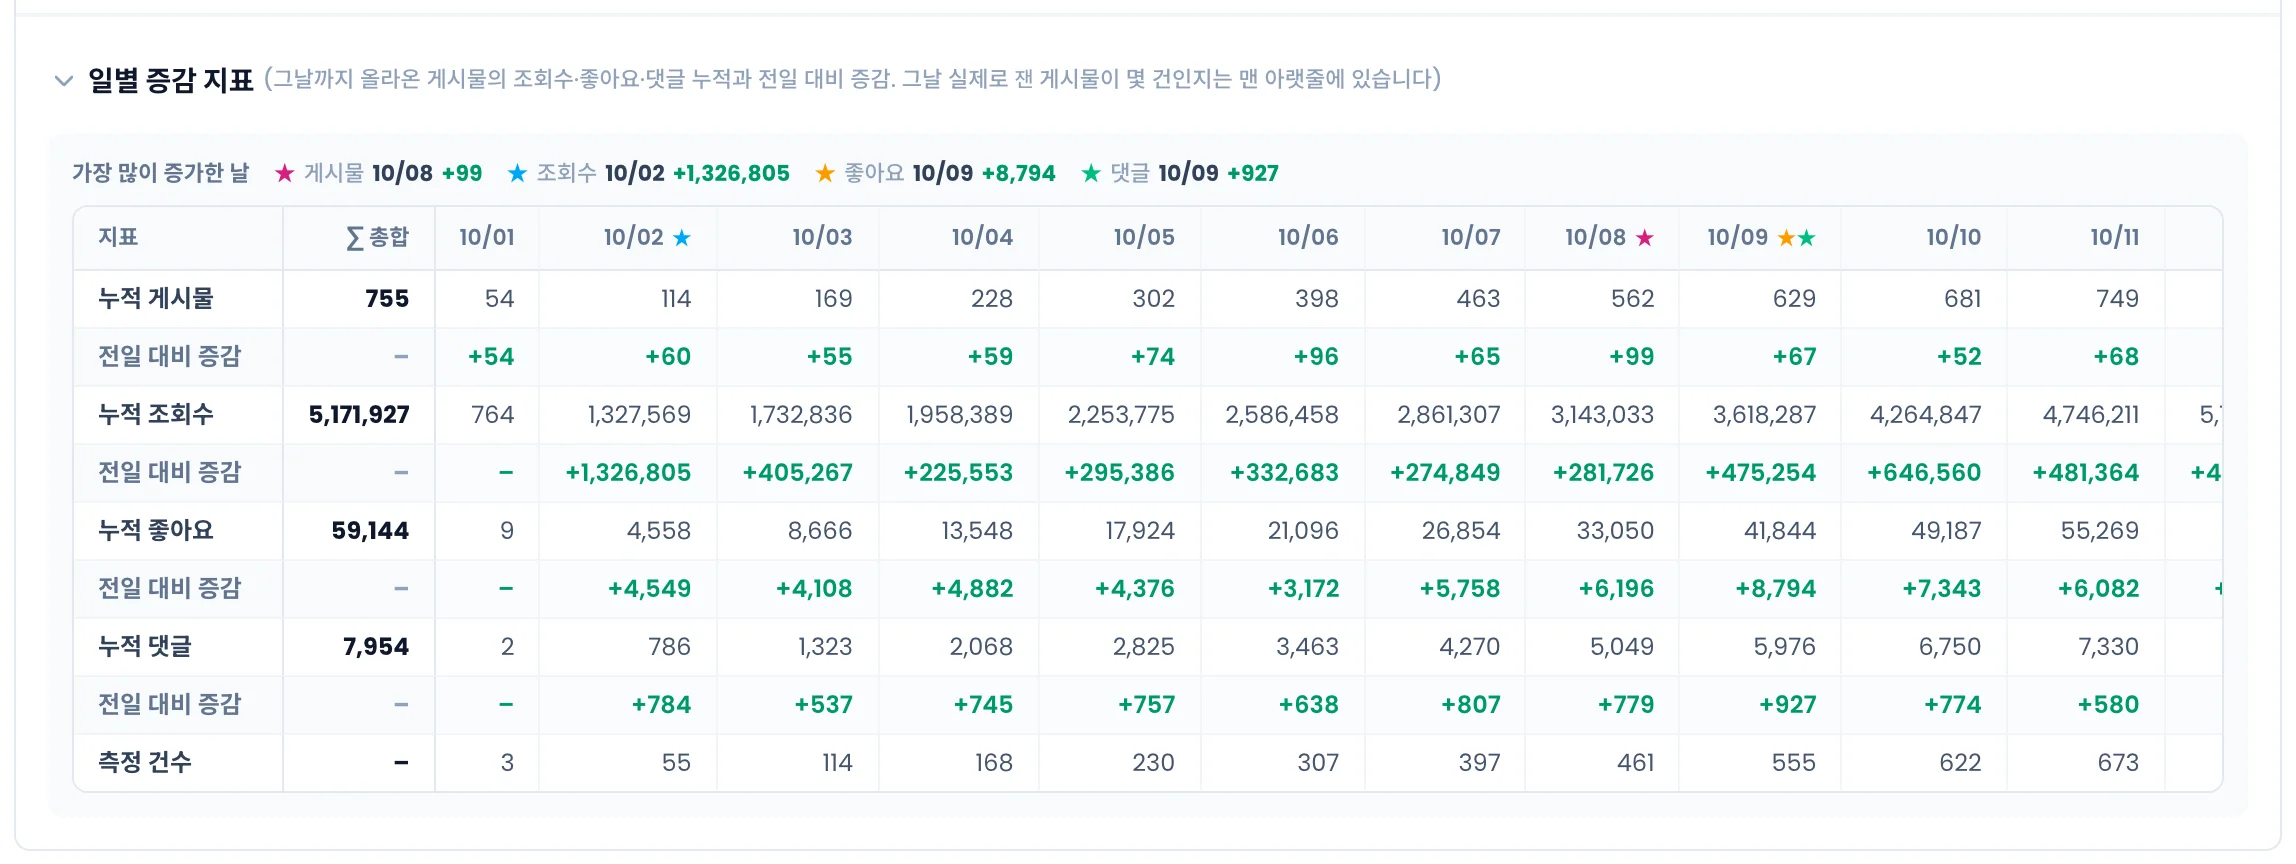Screen dimensions: 2296x864
Task: Select the 누적 게시물 row label
Action: [x=156, y=298]
